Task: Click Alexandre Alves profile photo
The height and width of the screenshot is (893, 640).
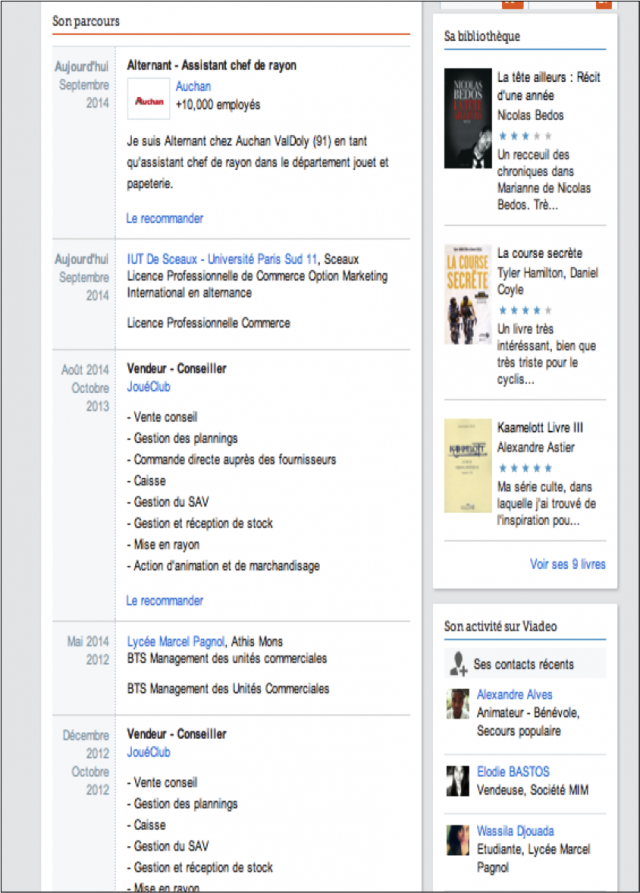Action: coord(459,704)
